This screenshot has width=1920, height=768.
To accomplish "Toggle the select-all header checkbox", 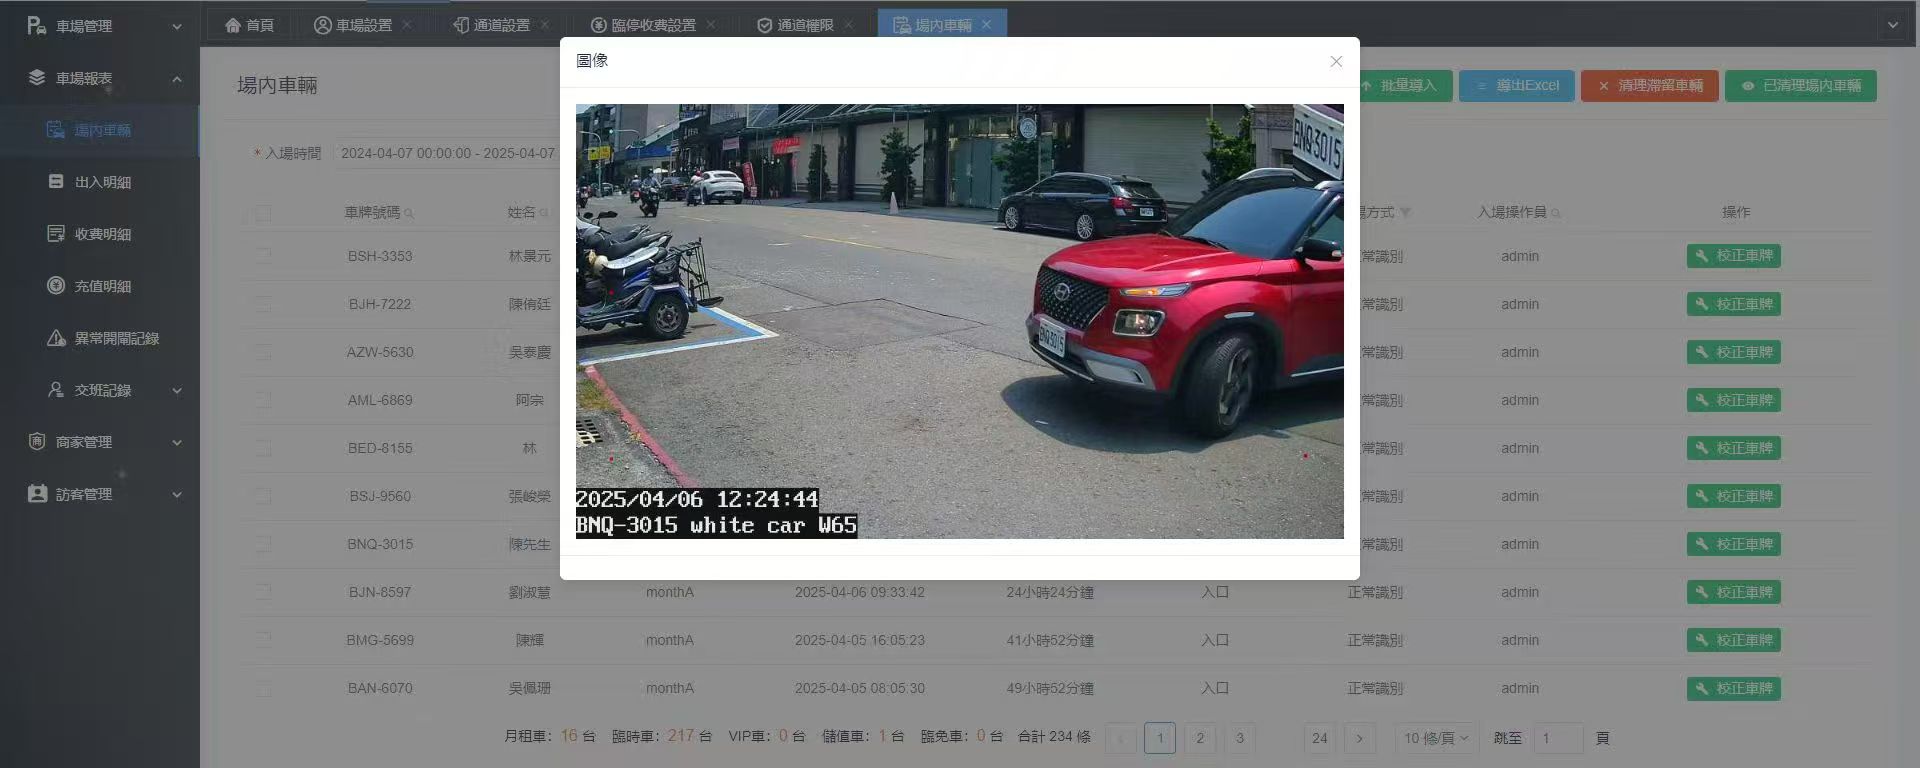I will pos(263,213).
